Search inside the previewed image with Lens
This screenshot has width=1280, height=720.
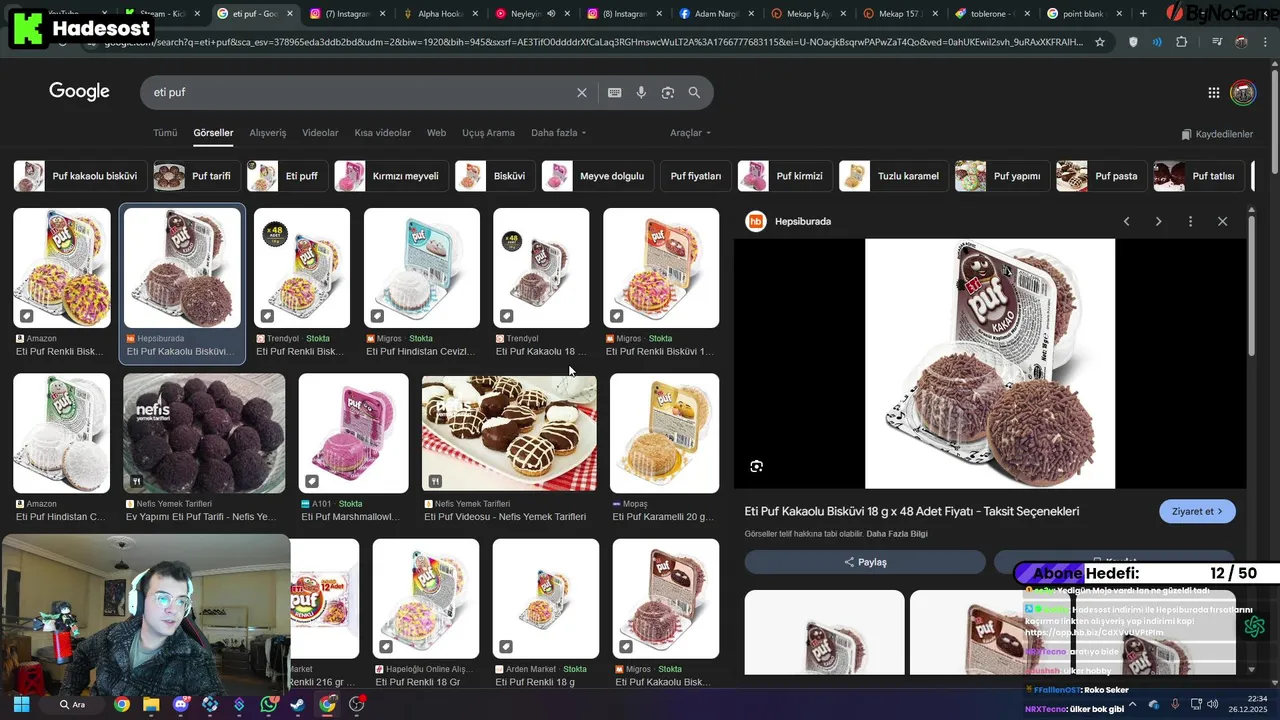[x=757, y=466]
